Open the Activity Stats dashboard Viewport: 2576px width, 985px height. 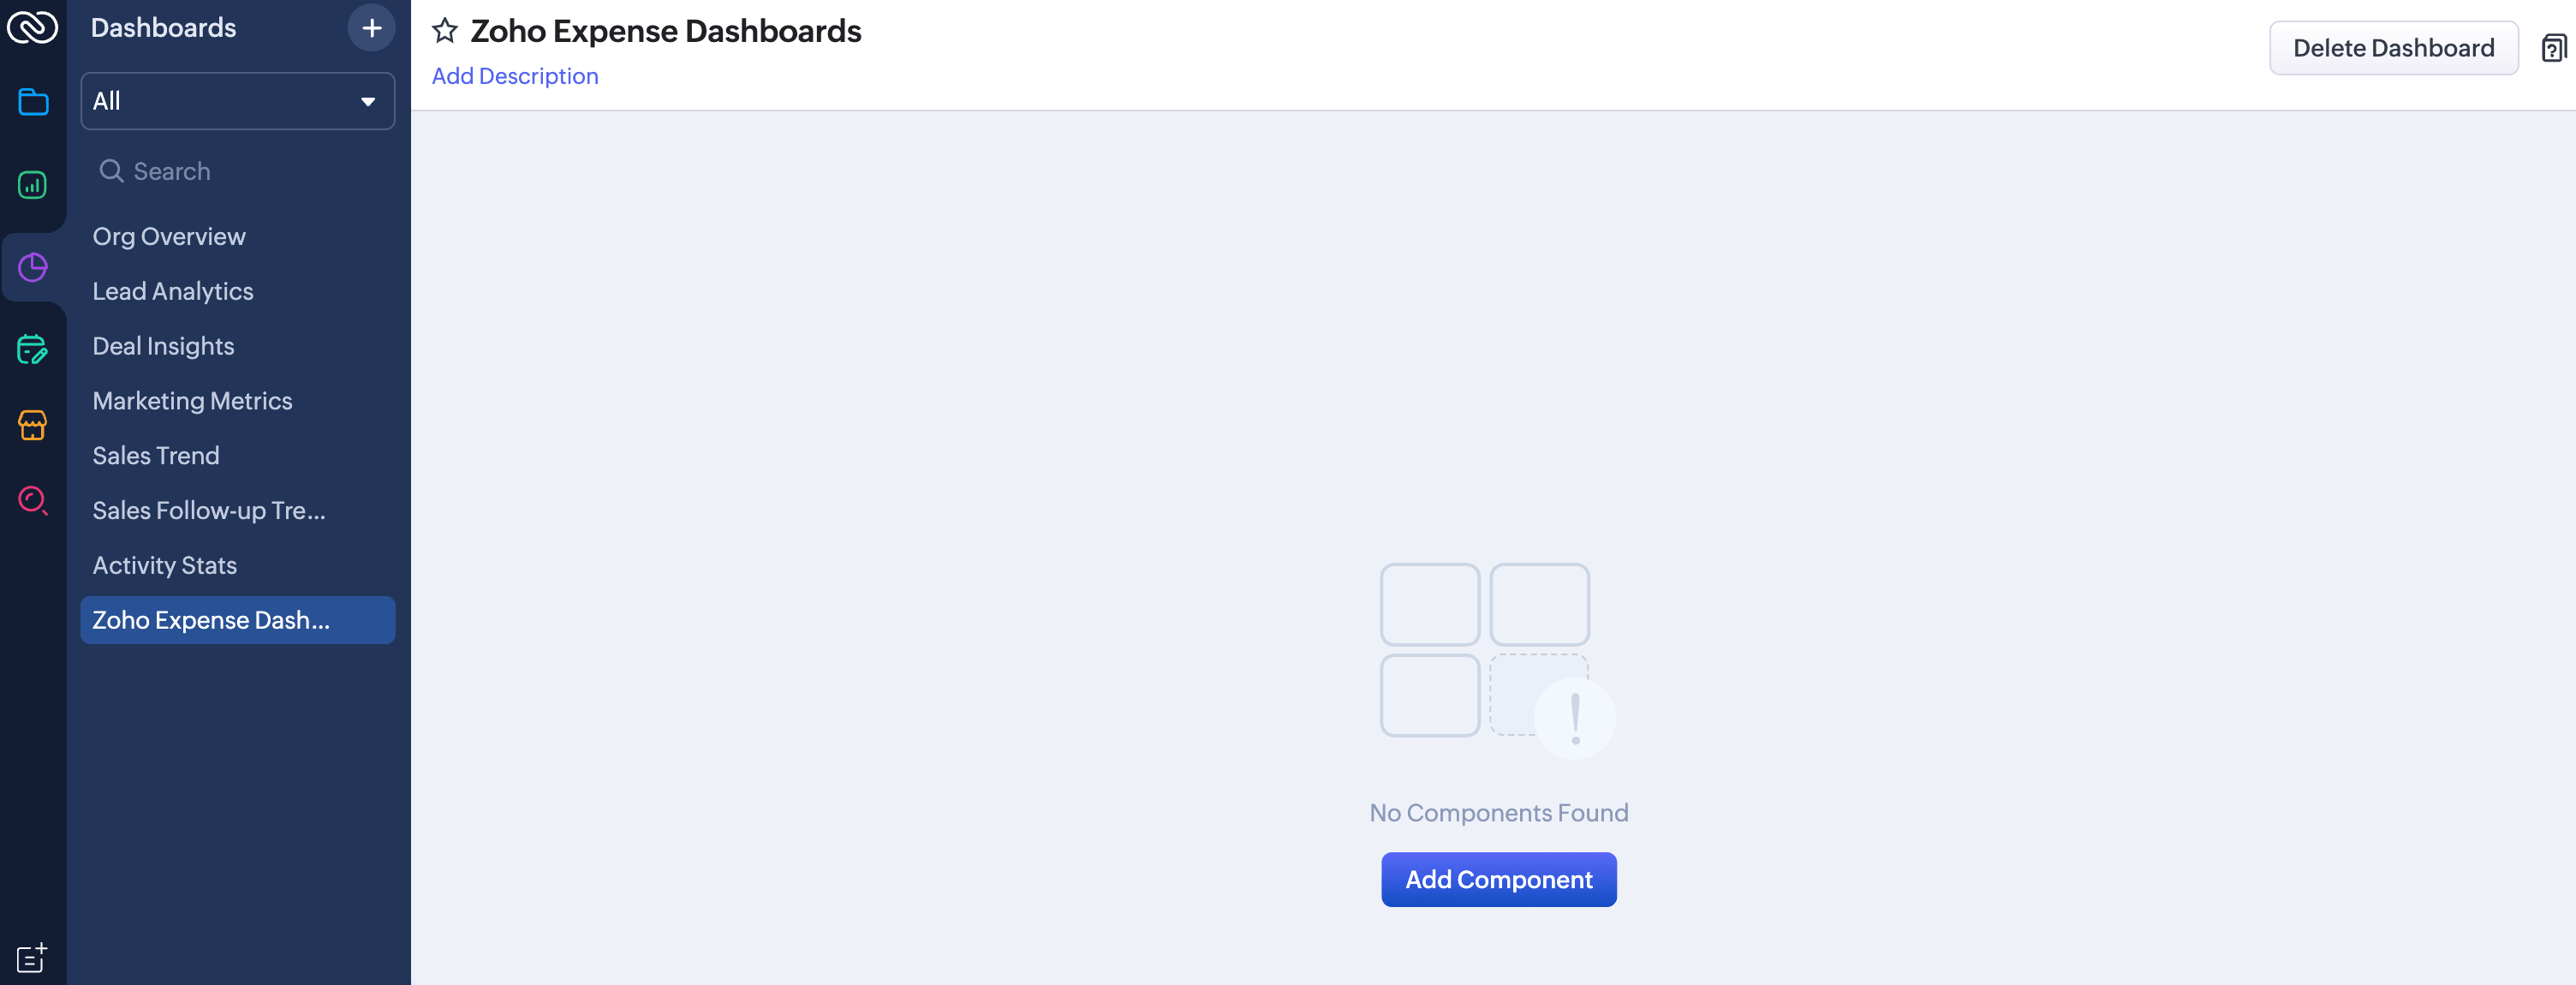164,565
